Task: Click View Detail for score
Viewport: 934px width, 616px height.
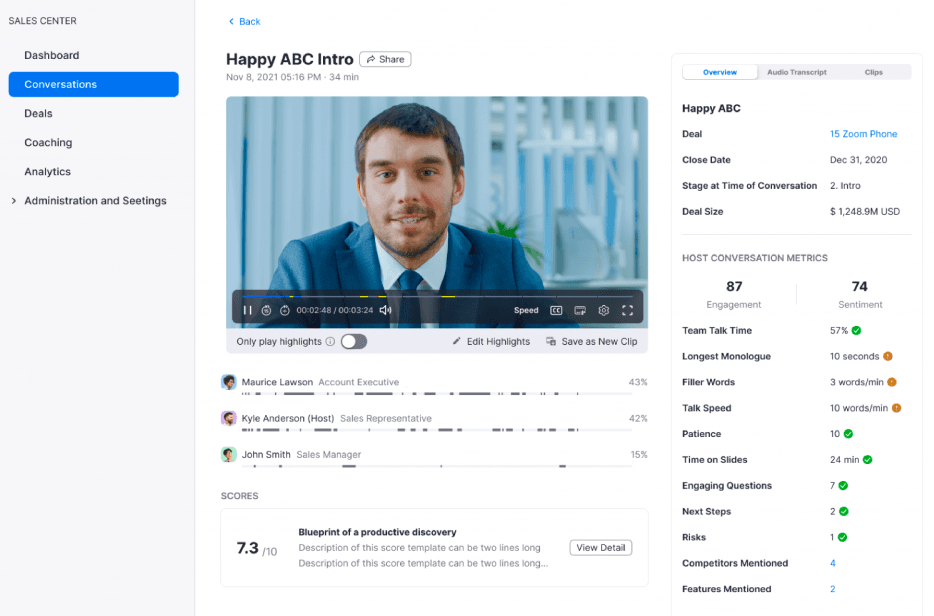Action: 601,547
